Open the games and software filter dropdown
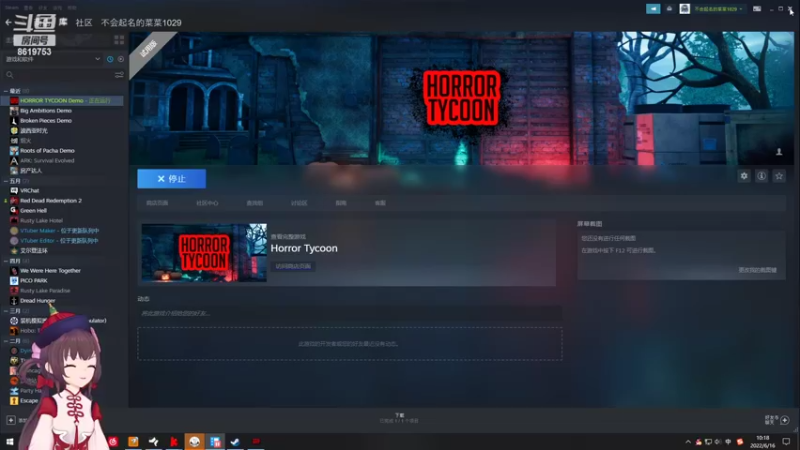The image size is (800, 450). pyautogui.click(x=53, y=59)
